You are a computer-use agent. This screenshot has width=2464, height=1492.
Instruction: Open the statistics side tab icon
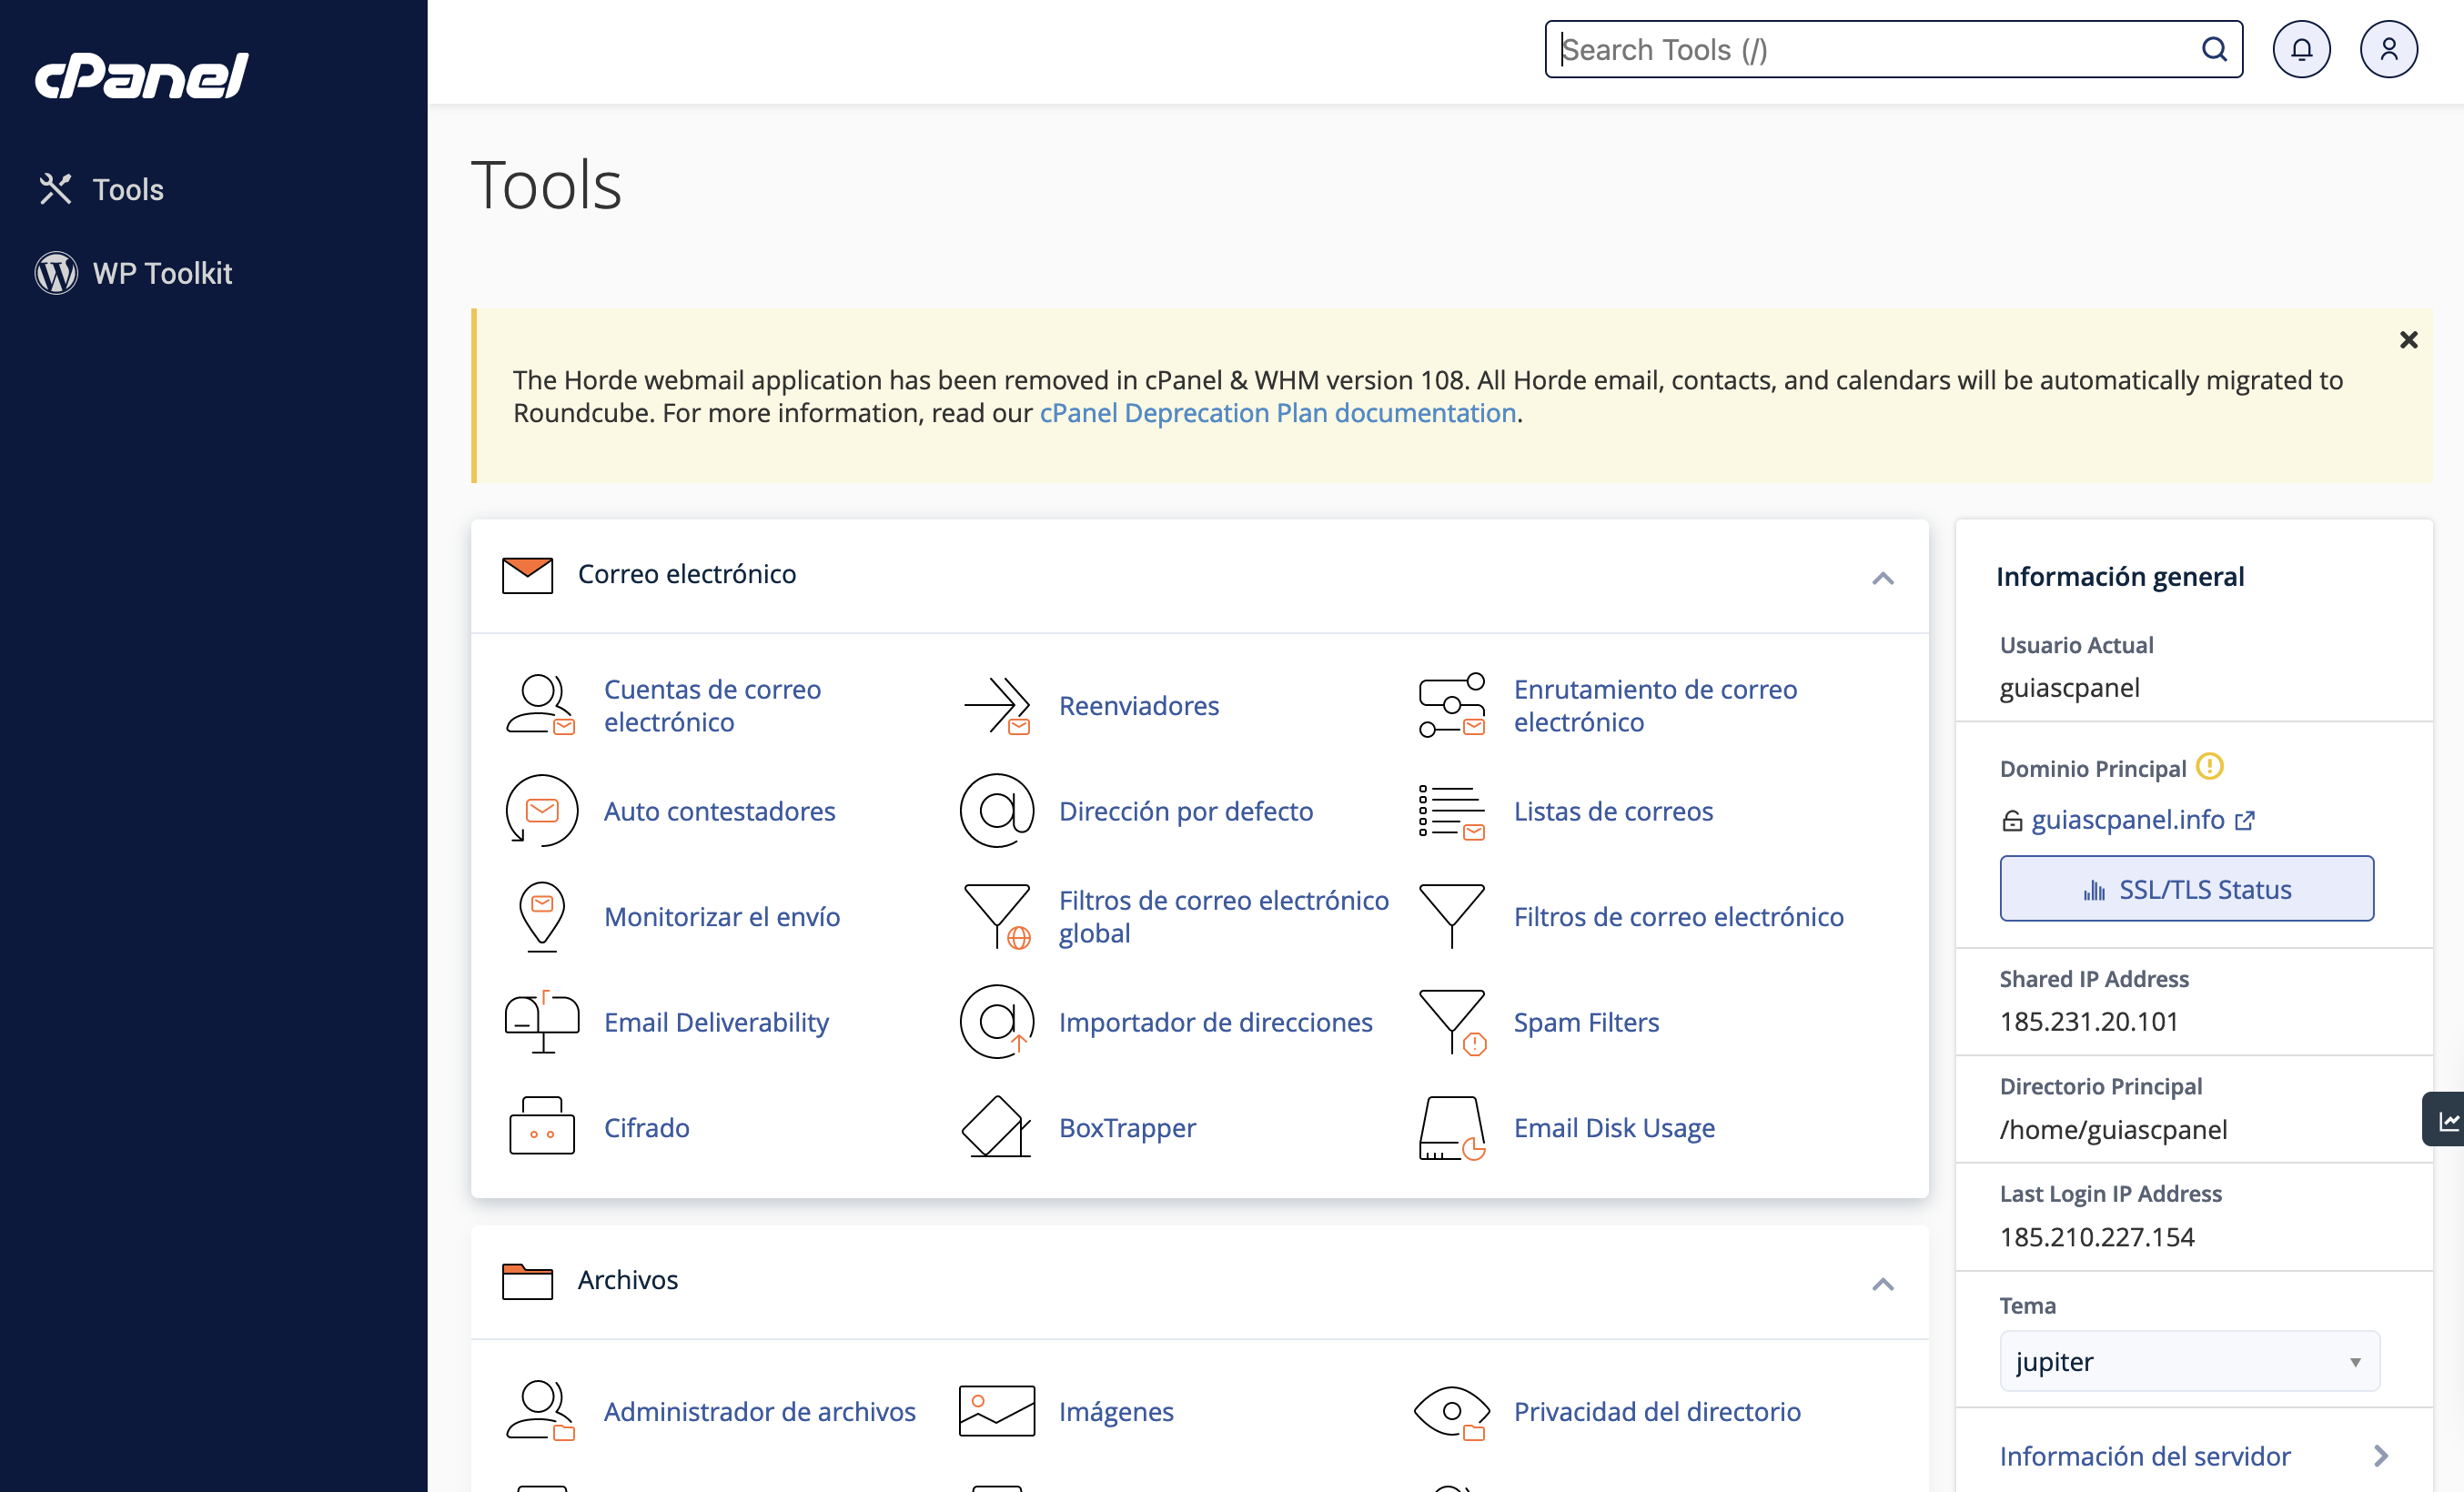pyautogui.click(x=2446, y=1120)
